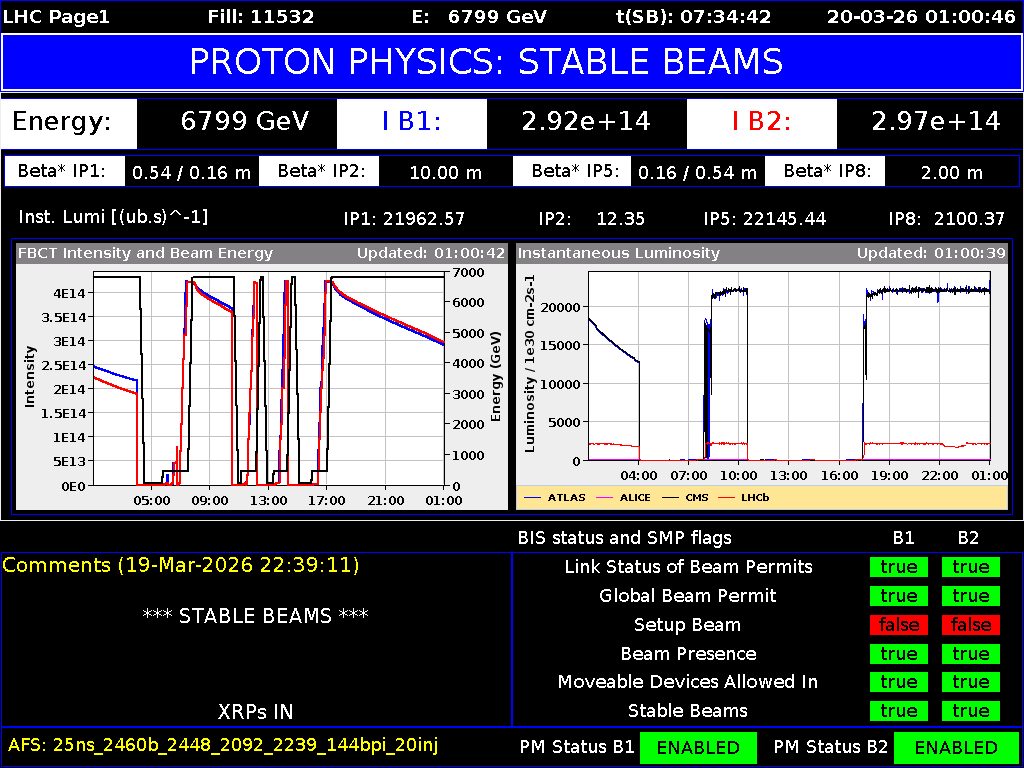Click the PM Status B1 ENABLED button

698,747
